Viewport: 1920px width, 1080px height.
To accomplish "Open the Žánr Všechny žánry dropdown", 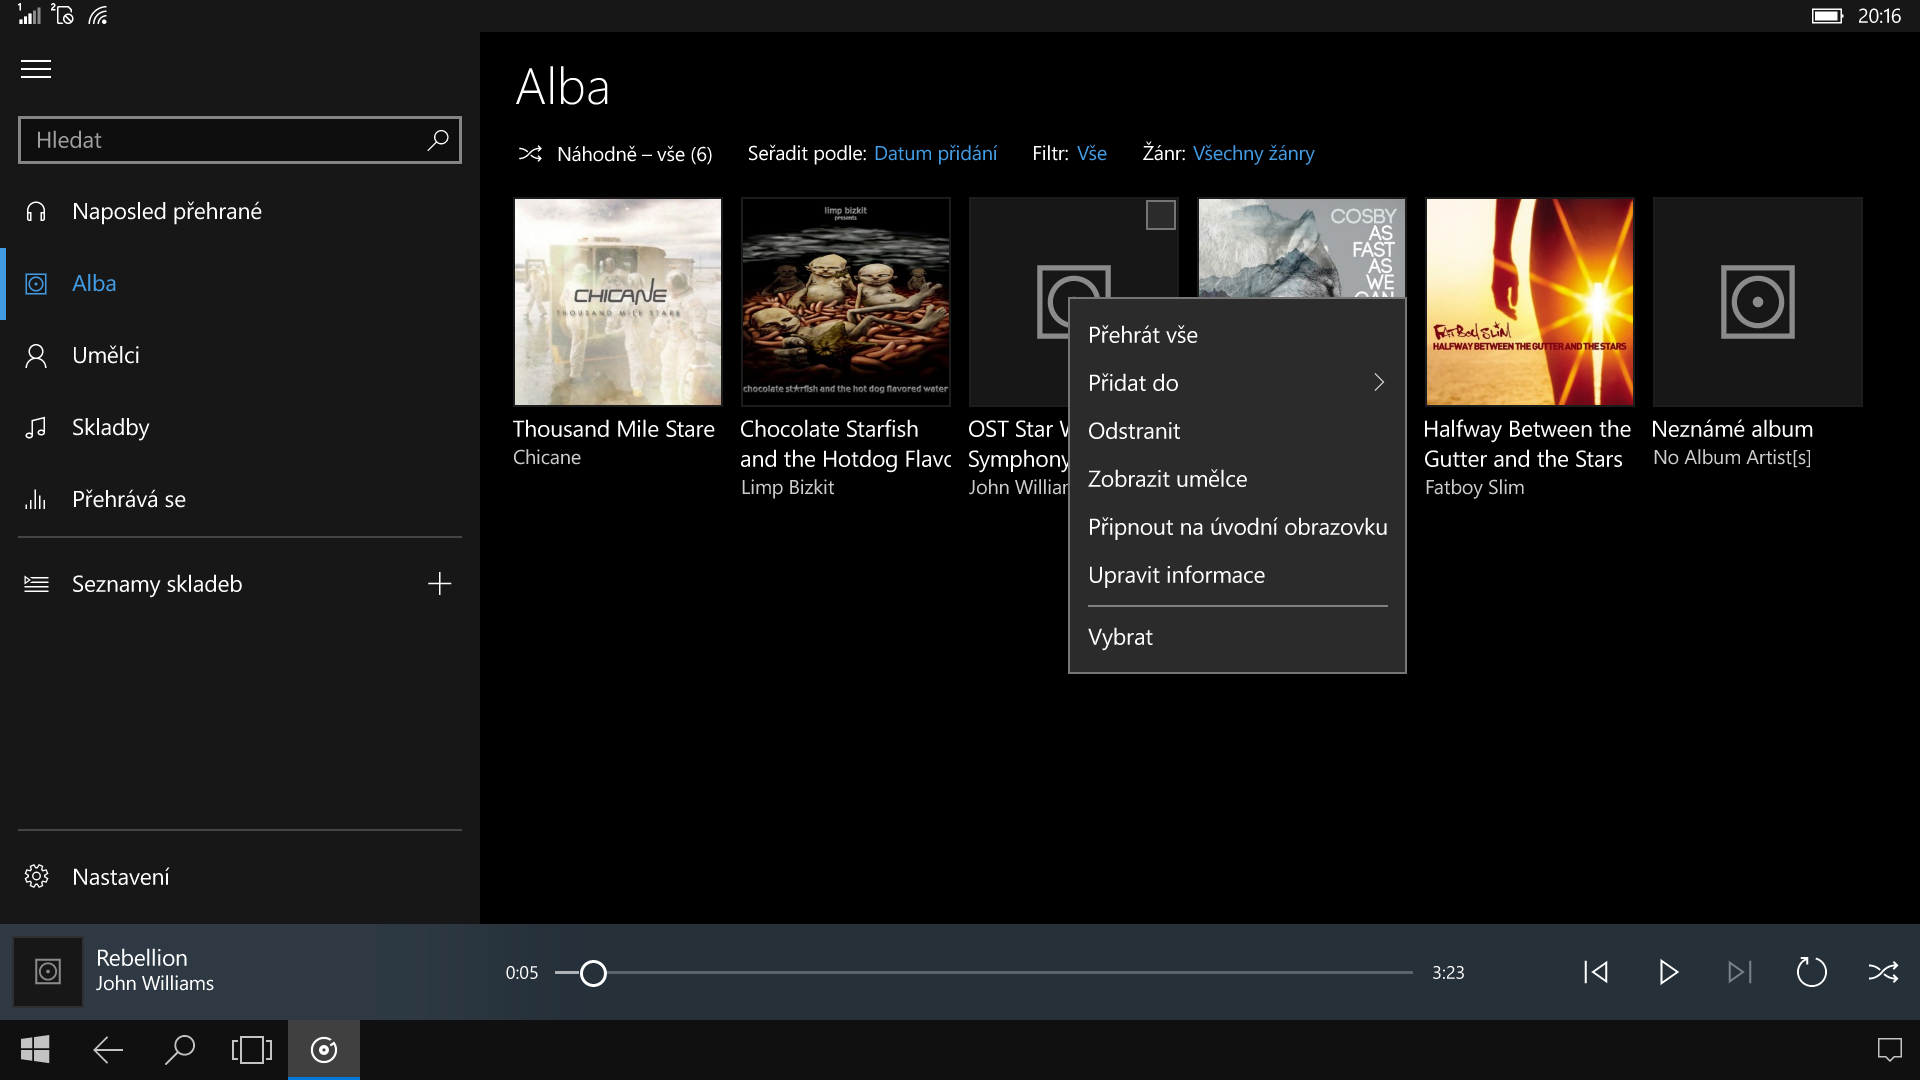I will (1253, 153).
